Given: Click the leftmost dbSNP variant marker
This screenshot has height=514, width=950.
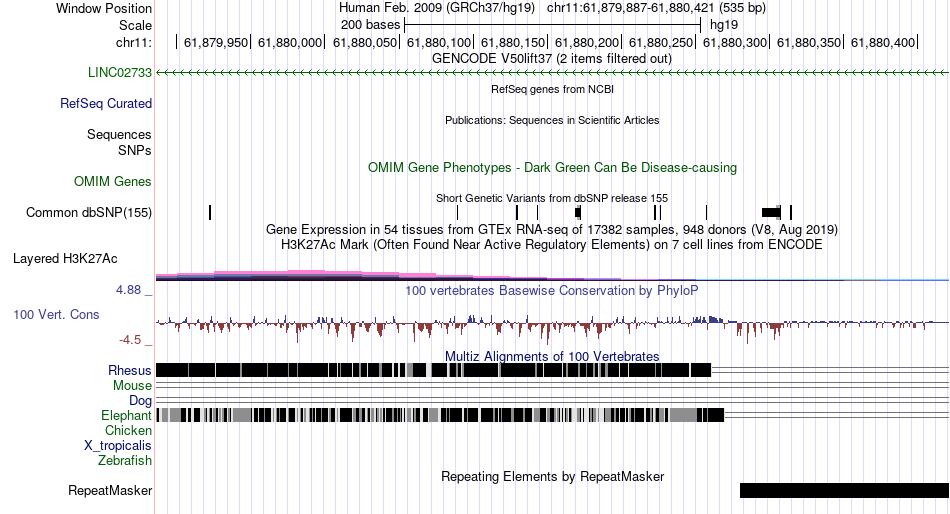Looking at the screenshot, I should (x=210, y=213).
